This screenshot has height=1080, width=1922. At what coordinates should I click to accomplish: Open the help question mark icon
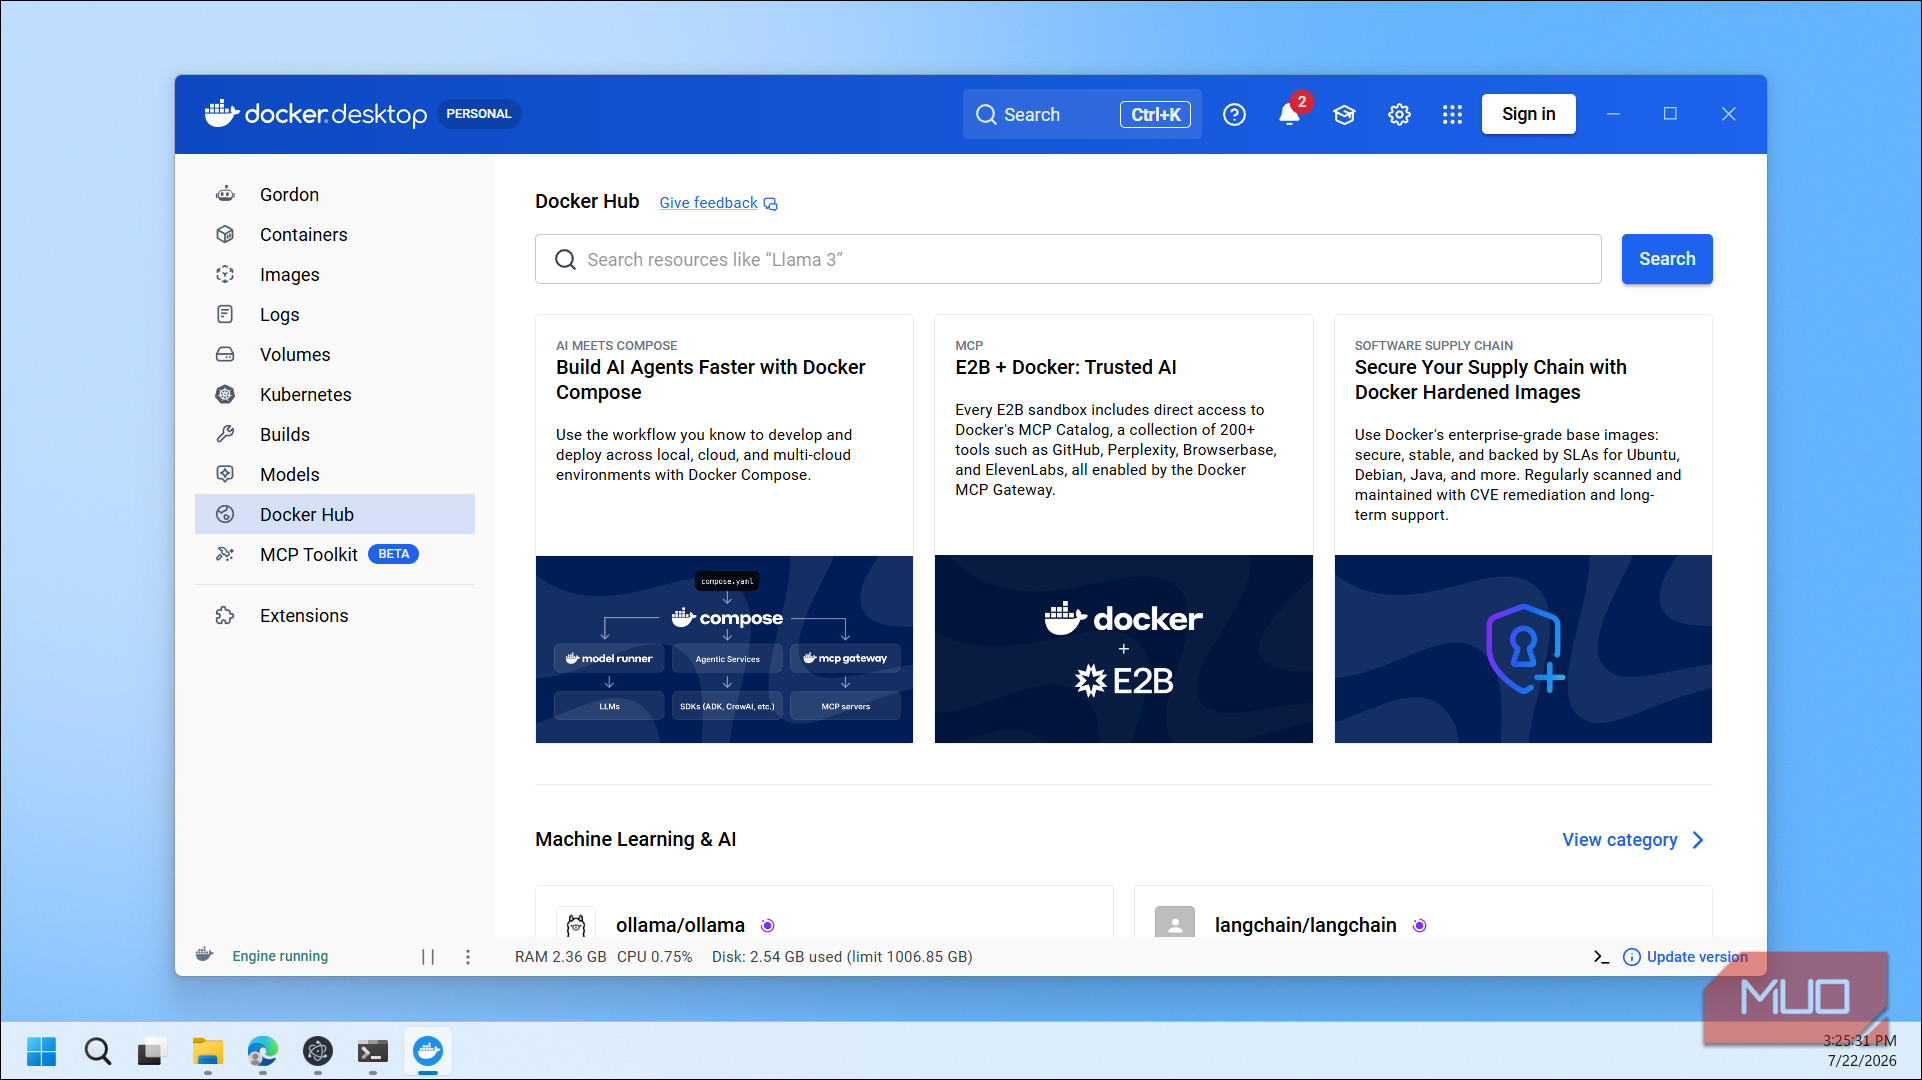(1234, 114)
